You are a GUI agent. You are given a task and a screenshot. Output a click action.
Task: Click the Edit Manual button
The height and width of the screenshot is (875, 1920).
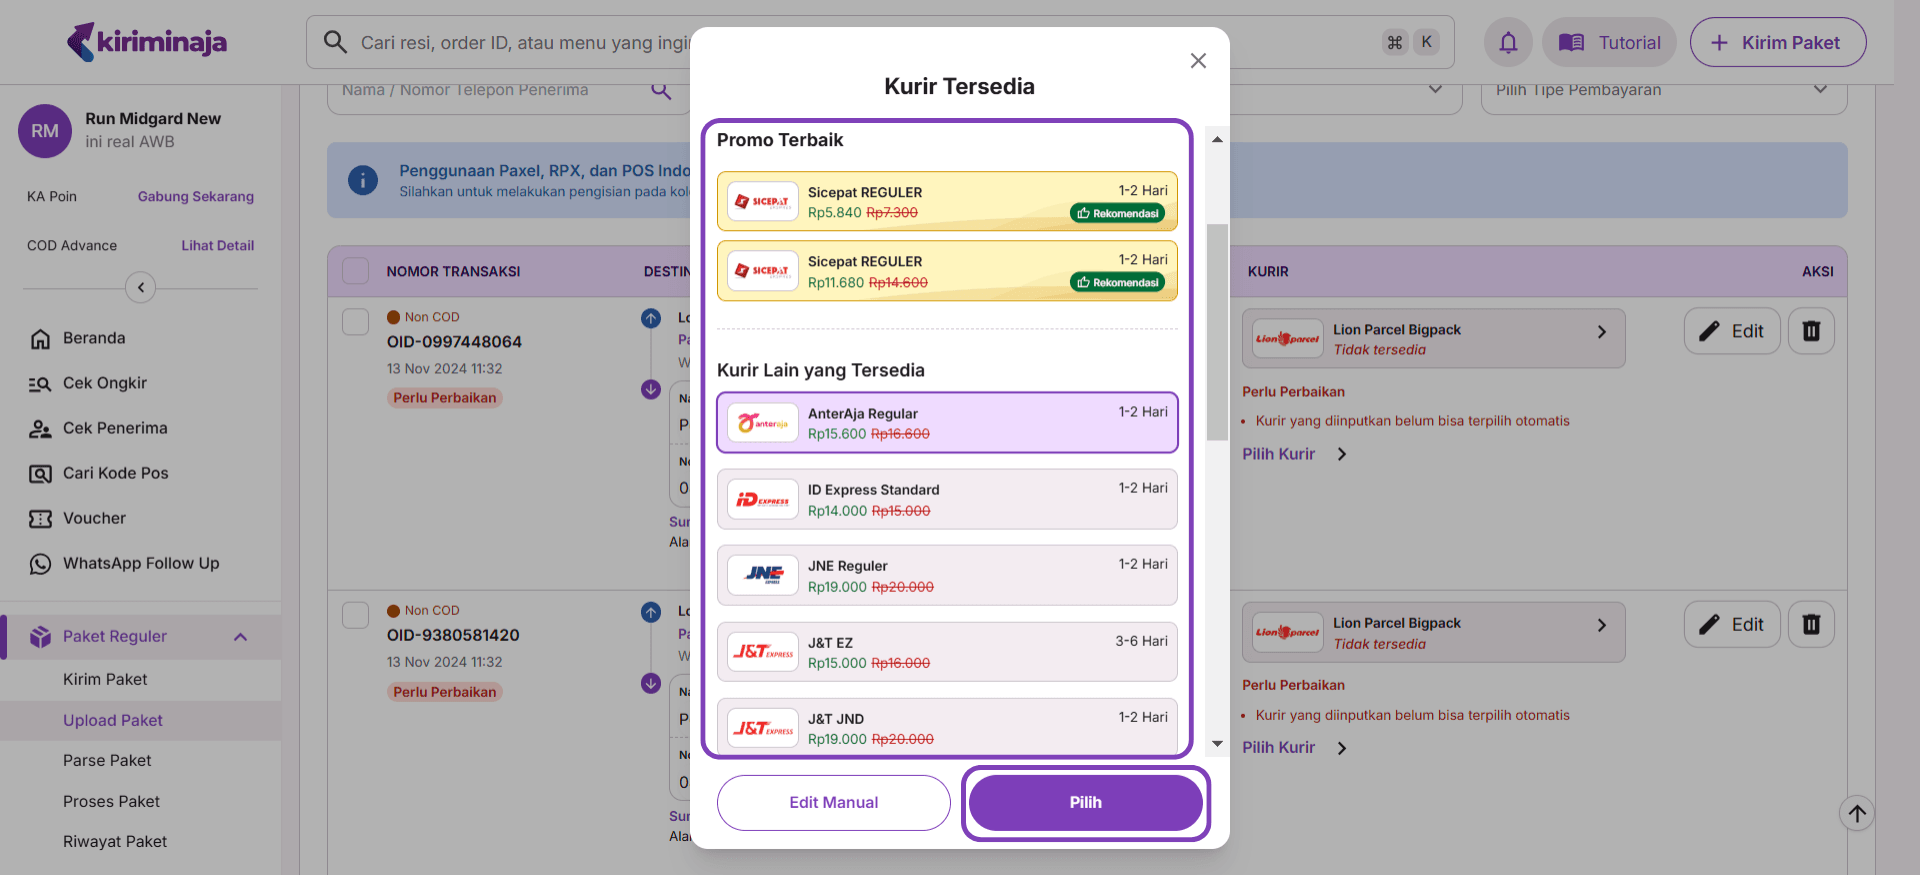833,802
